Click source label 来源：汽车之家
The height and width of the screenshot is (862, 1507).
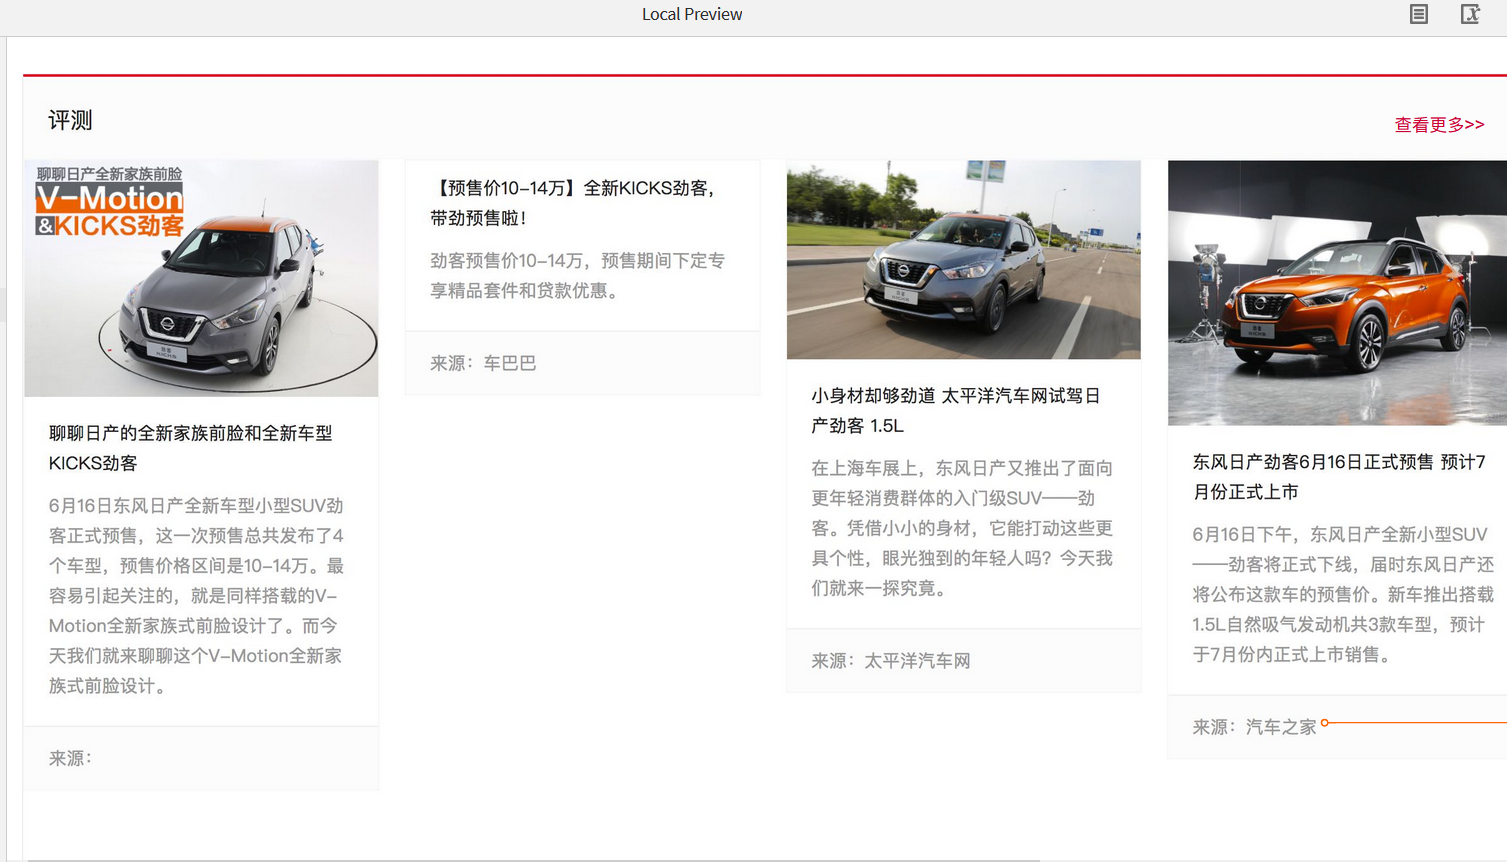pyautogui.click(x=1254, y=727)
